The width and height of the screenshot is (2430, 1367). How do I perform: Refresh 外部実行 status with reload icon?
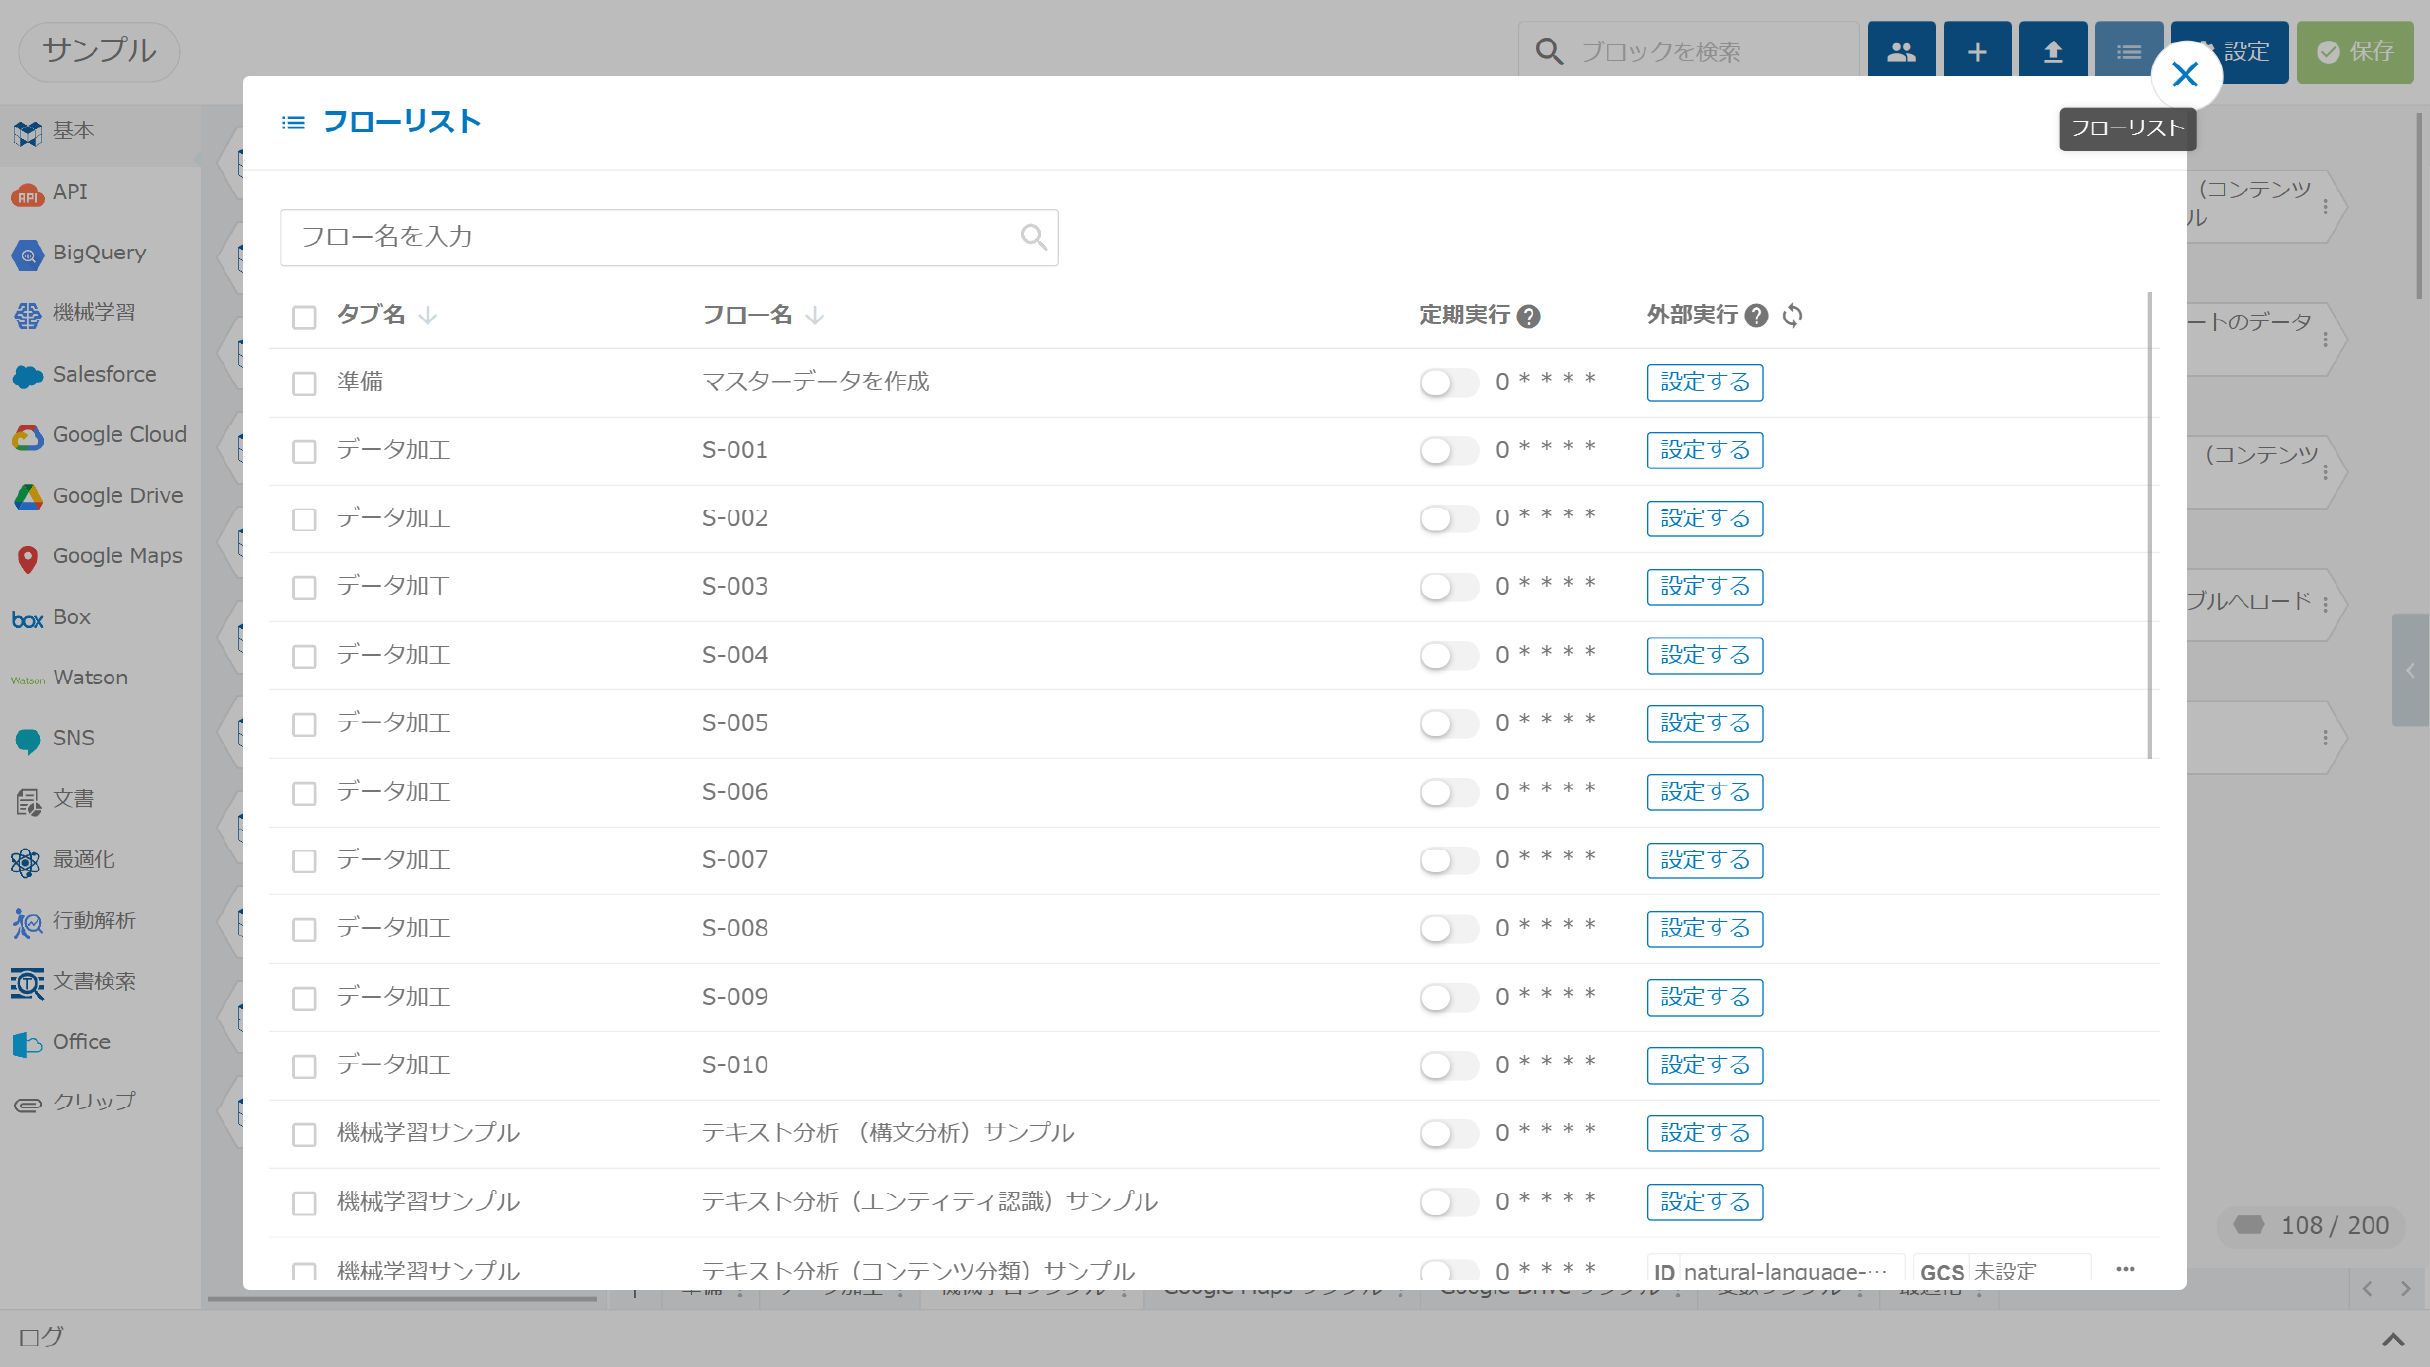click(x=1793, y=316)
